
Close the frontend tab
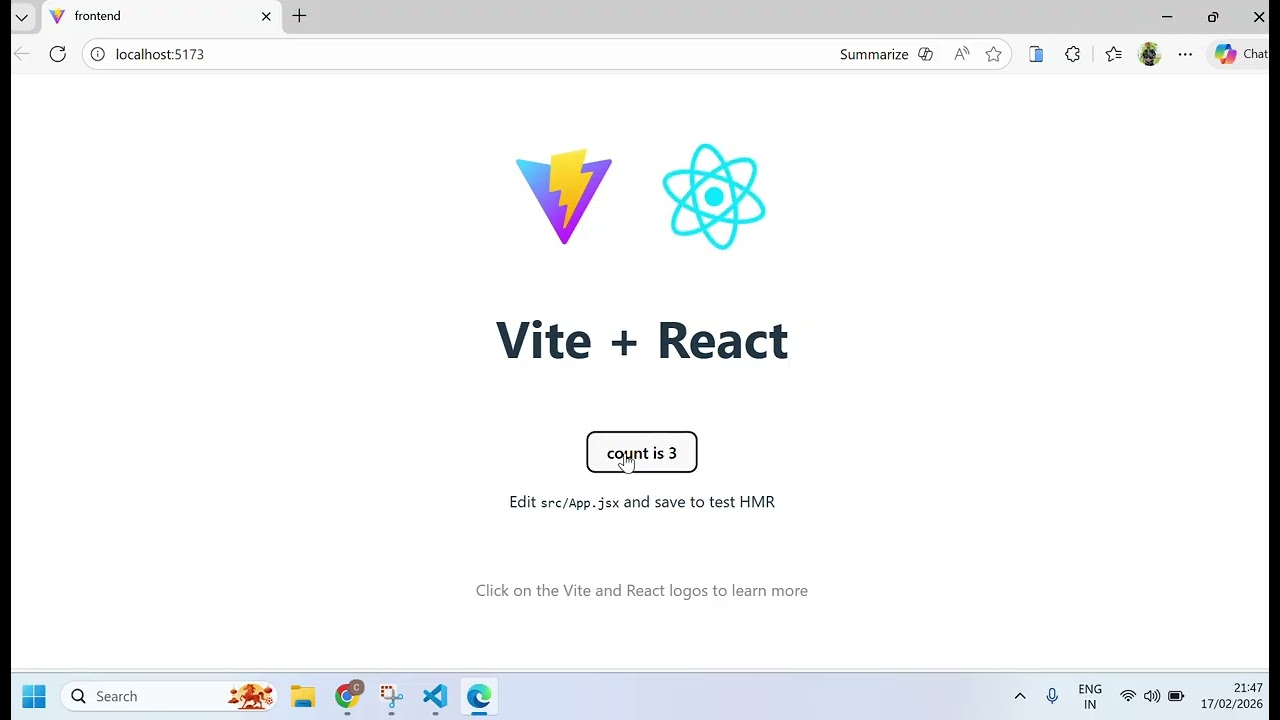266,16
